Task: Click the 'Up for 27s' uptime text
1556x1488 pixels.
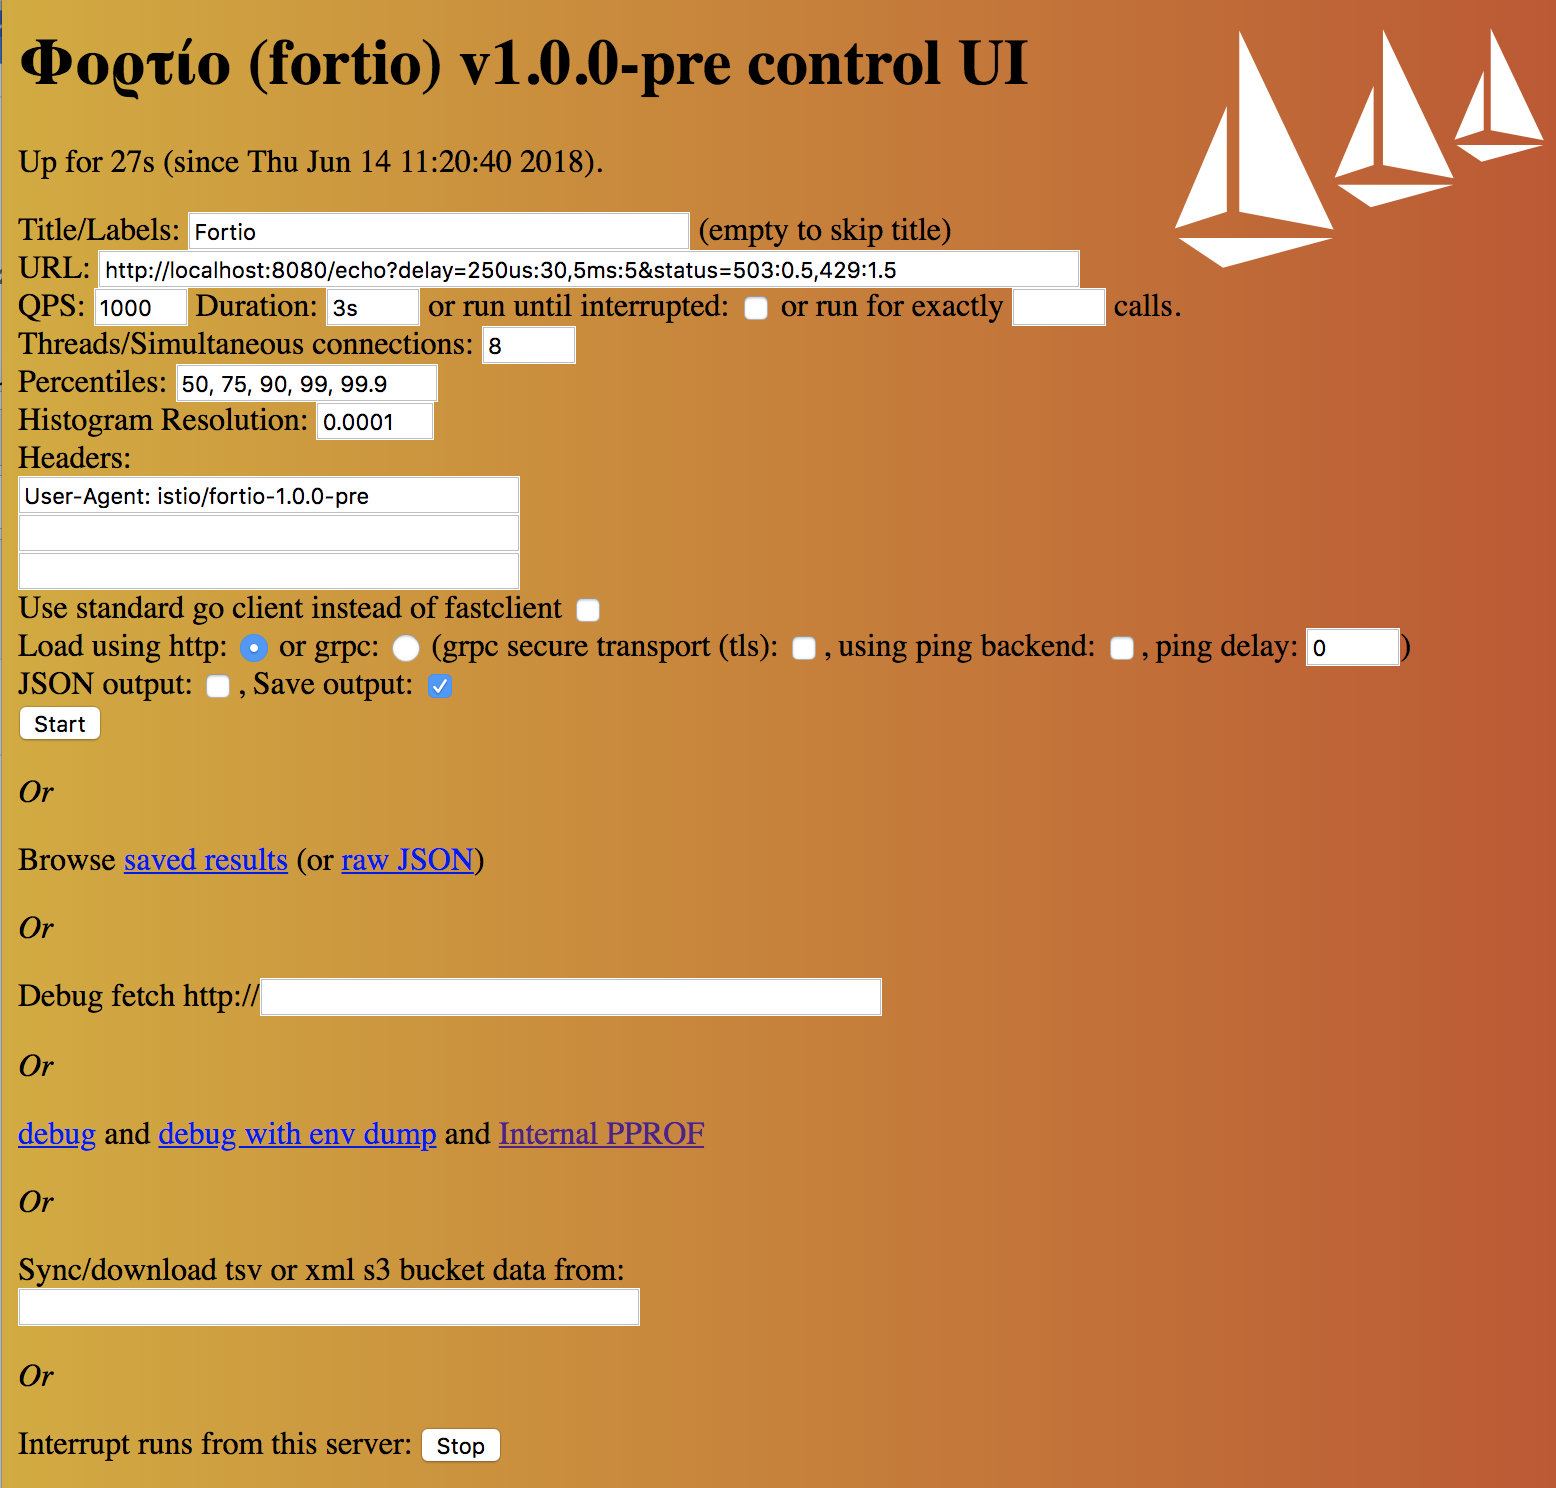Action: (311, 162)
